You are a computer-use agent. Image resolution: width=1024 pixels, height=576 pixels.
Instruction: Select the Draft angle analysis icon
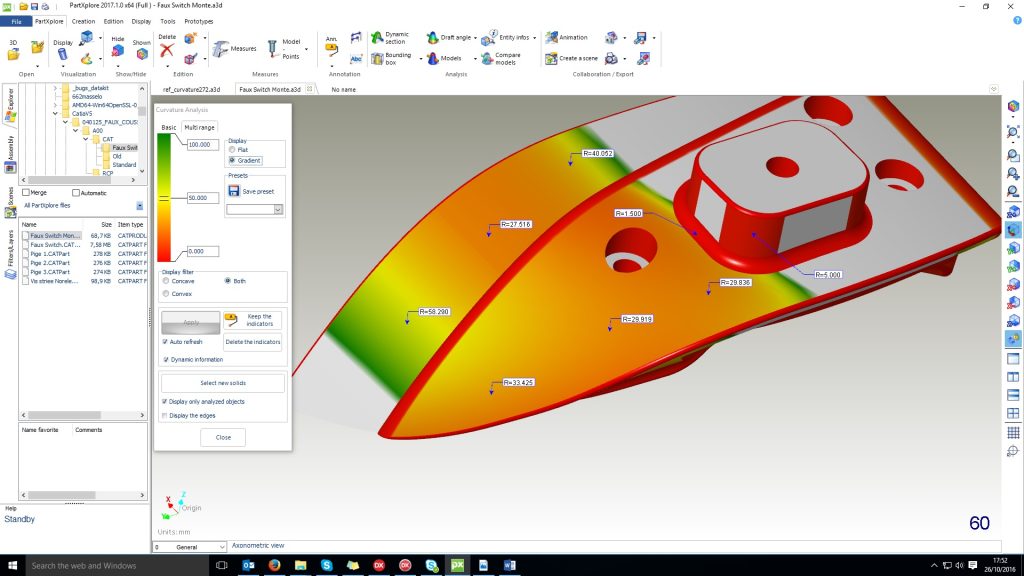pos(432,37)
